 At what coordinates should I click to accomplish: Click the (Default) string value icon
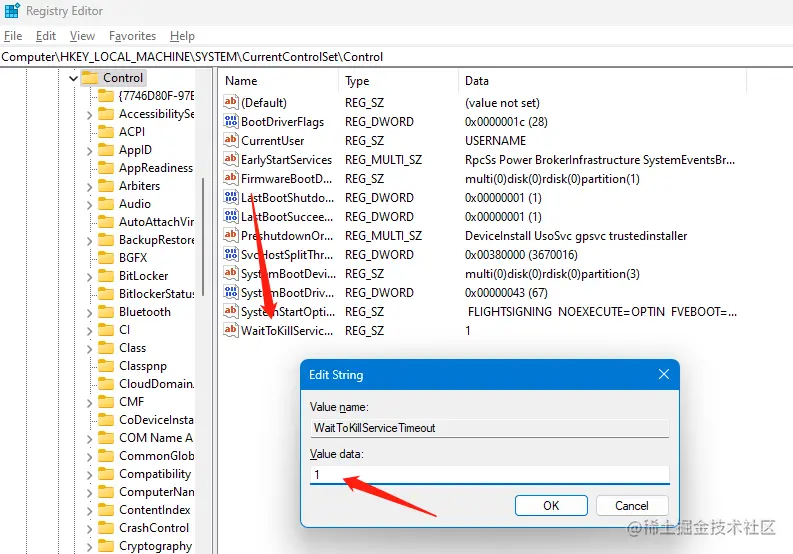231,102
